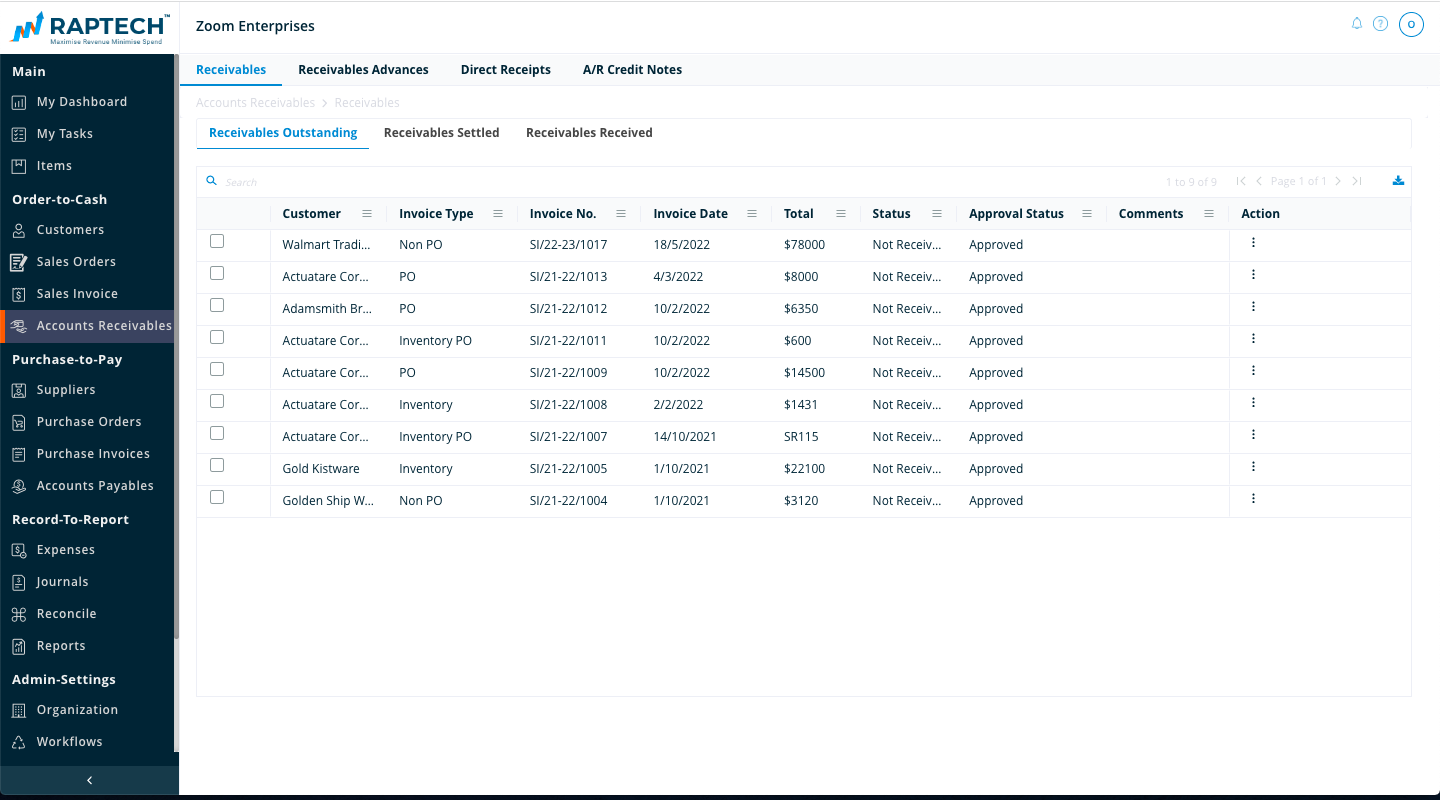The height and width of the screenshot is (800, 1440).
Task: Go to the previous page arrow
Action: tap(1259, 181)
